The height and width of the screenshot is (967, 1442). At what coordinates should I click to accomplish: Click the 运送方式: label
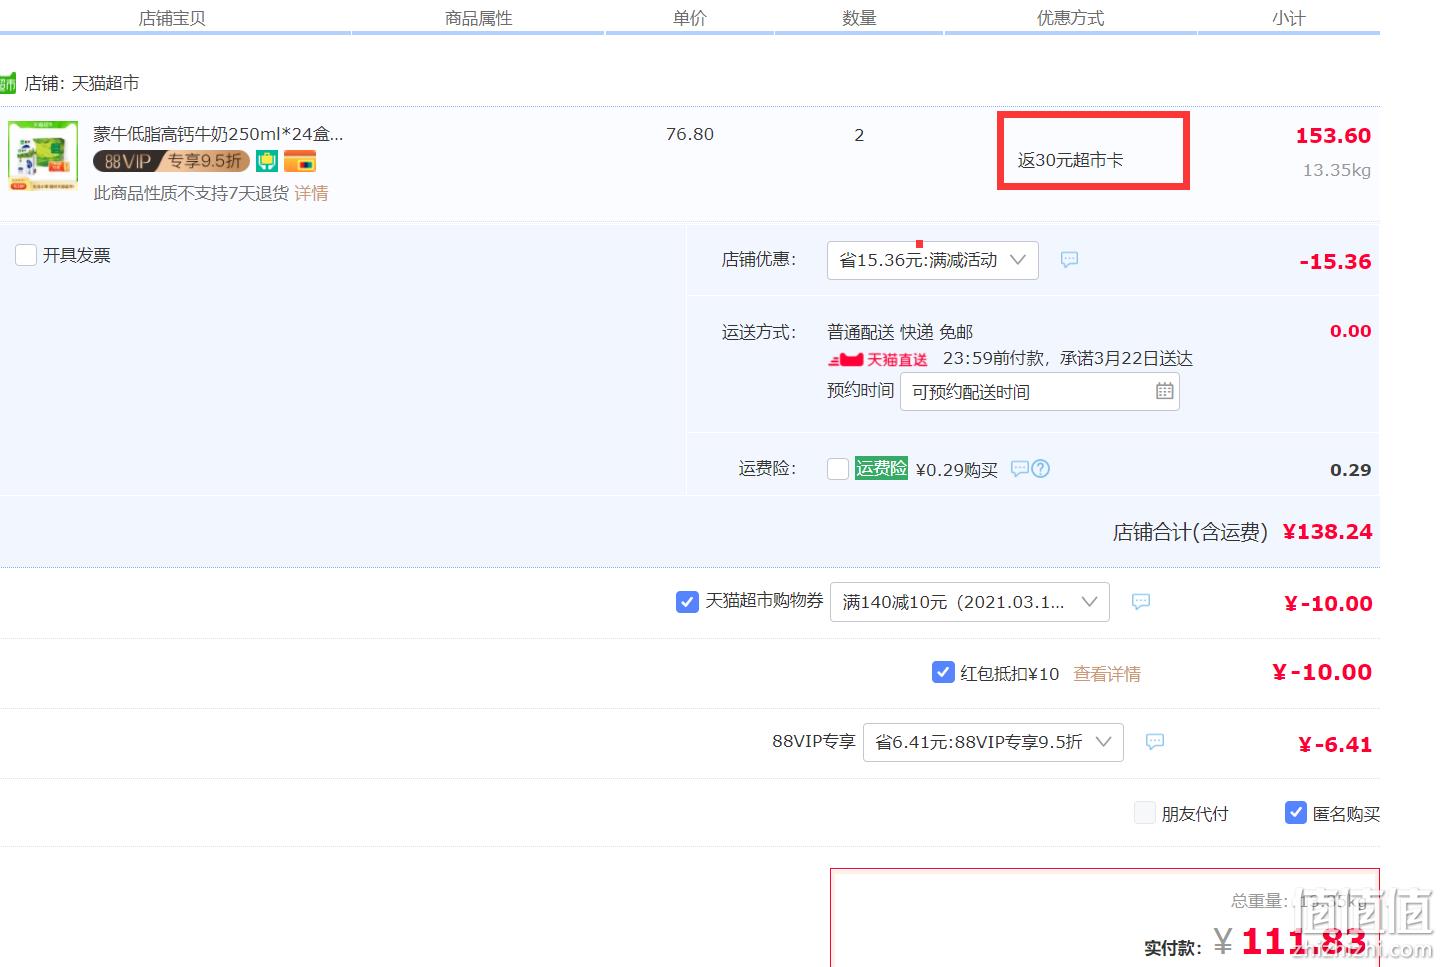pyautogui.click(x=759, y=332)
